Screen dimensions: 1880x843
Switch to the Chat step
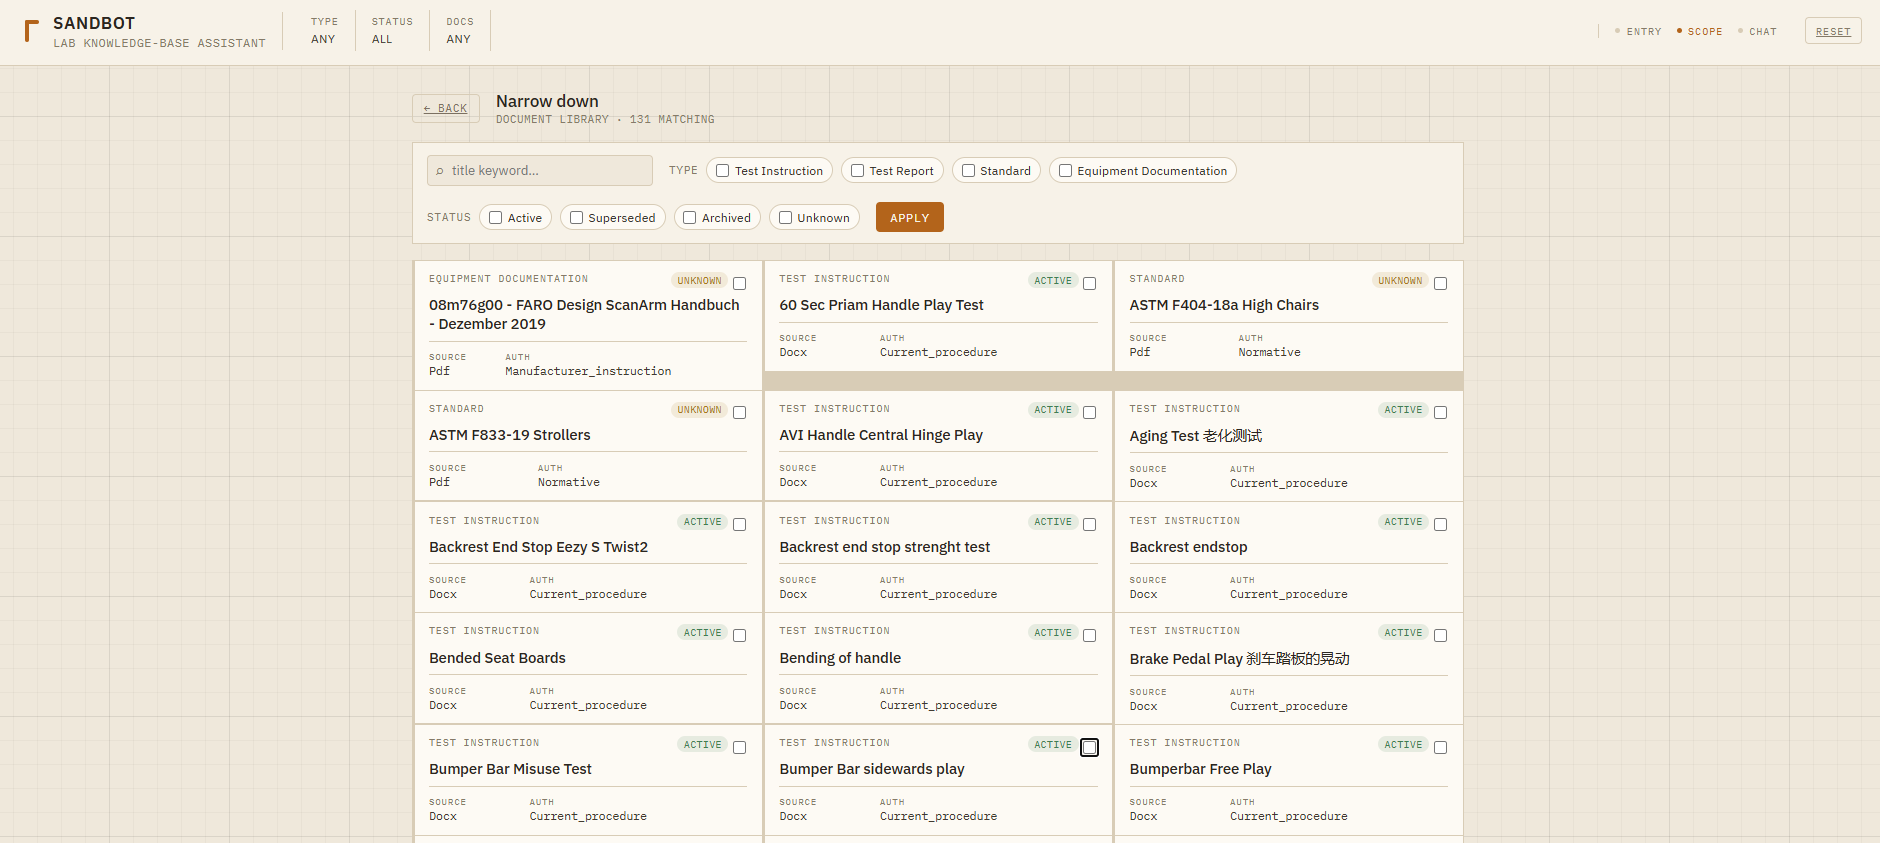1757,32
